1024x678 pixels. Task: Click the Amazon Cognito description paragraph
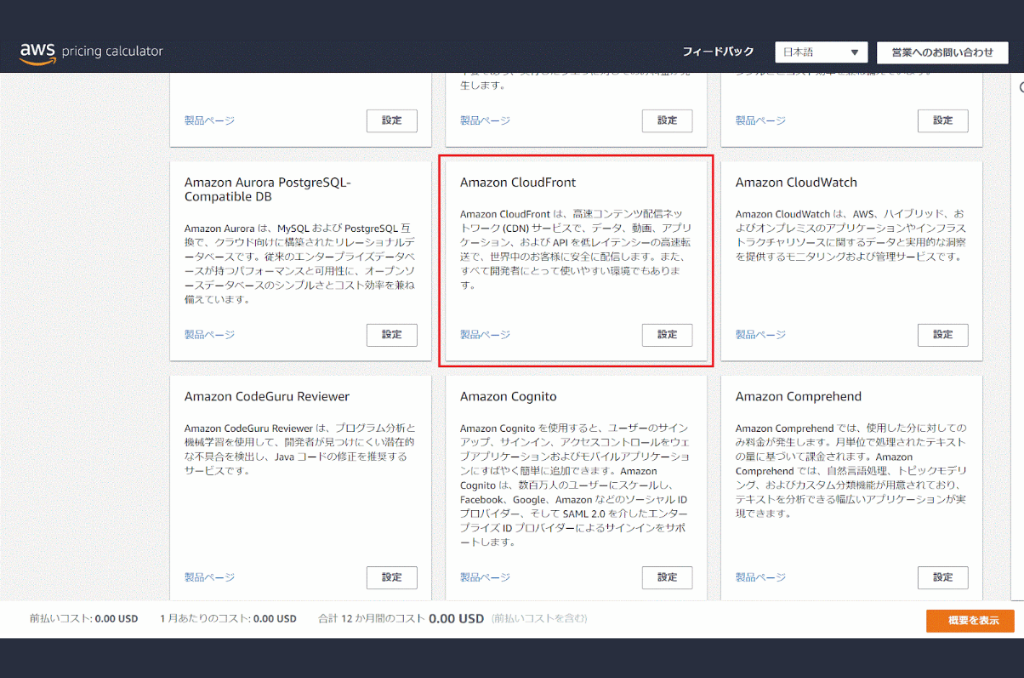coord(575,485)
